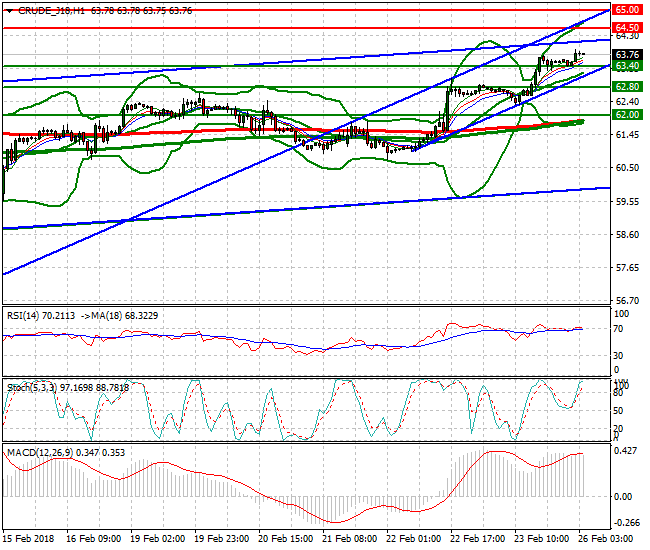Click the Stochastic 50 level label
This screenshot has width=650, height=550.
click(x=618, y=411)
